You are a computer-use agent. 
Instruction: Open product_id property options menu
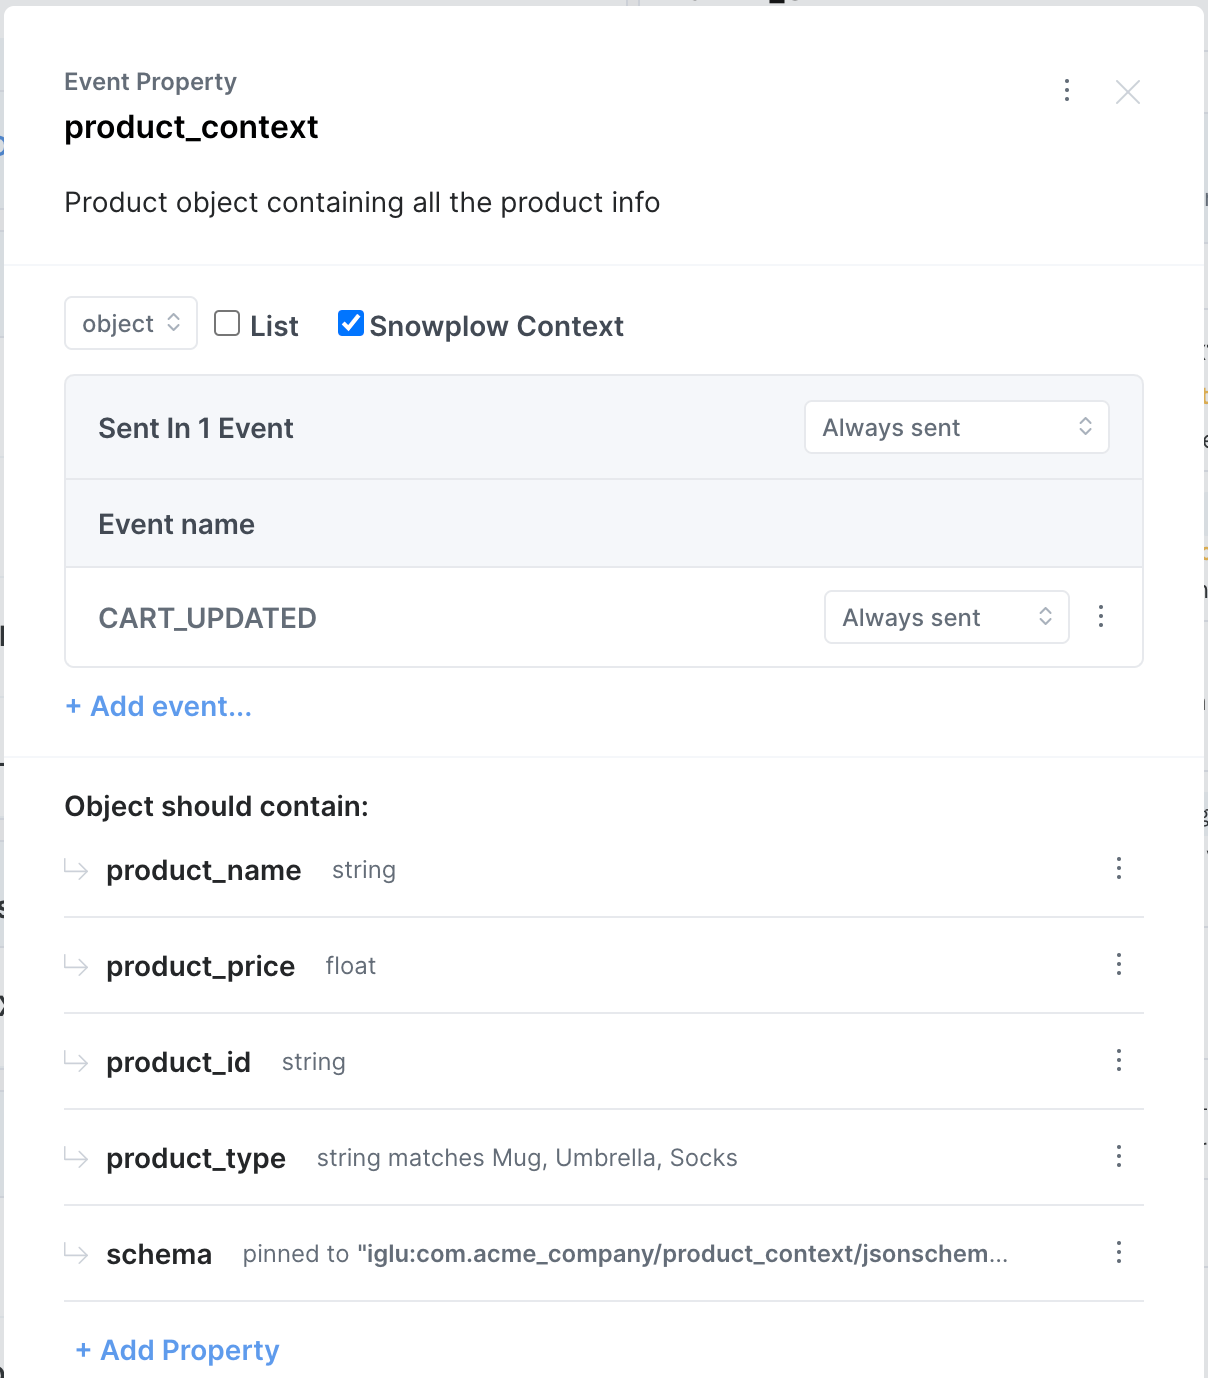tap(1119, 1060)
